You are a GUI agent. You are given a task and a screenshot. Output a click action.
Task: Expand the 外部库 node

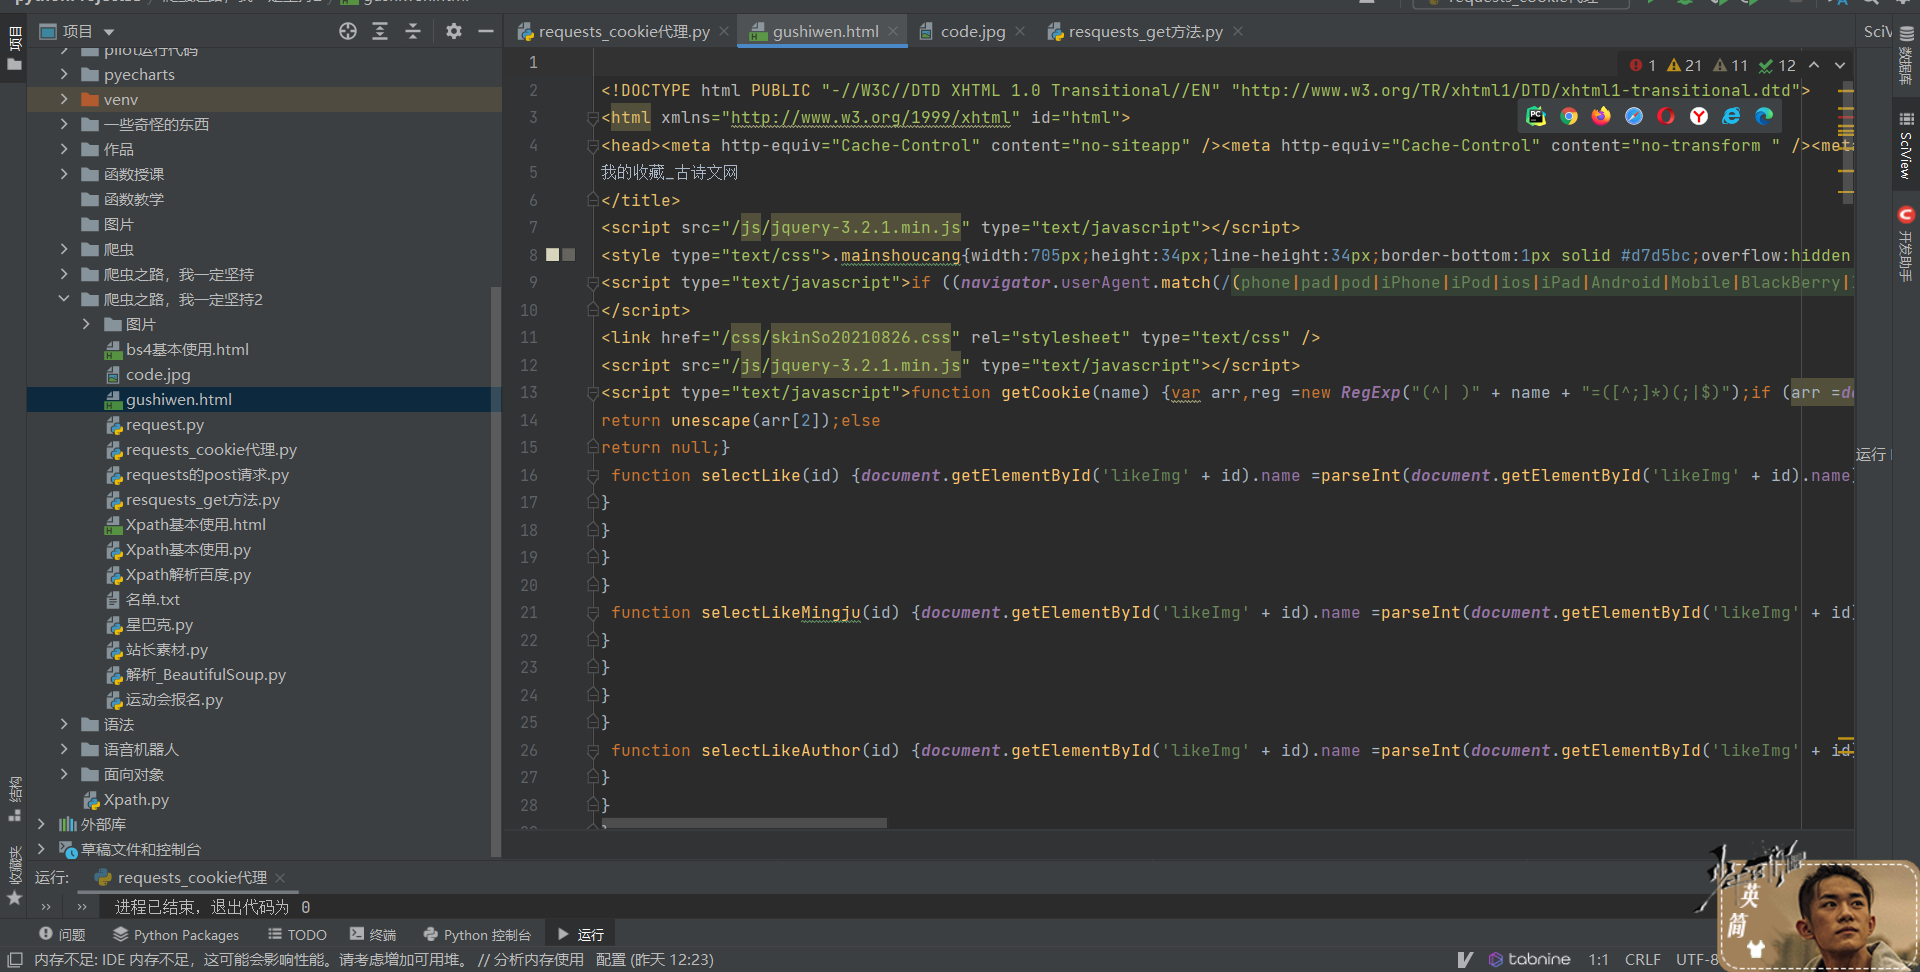(41, 824)
